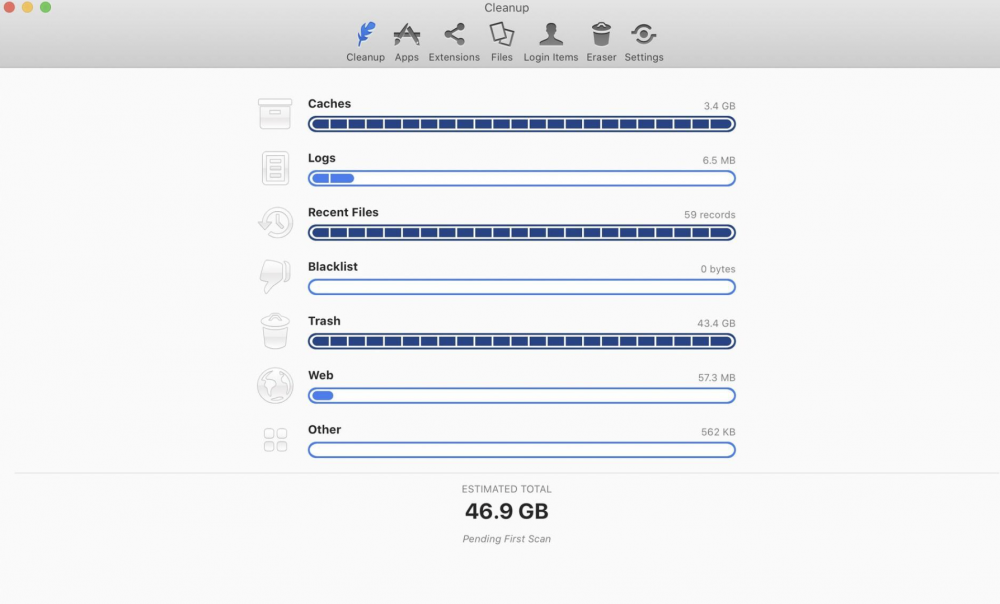Screen dimensions: 1000x604
Task: Click the Recent Files clock icon
Action: tap(275, 223)
